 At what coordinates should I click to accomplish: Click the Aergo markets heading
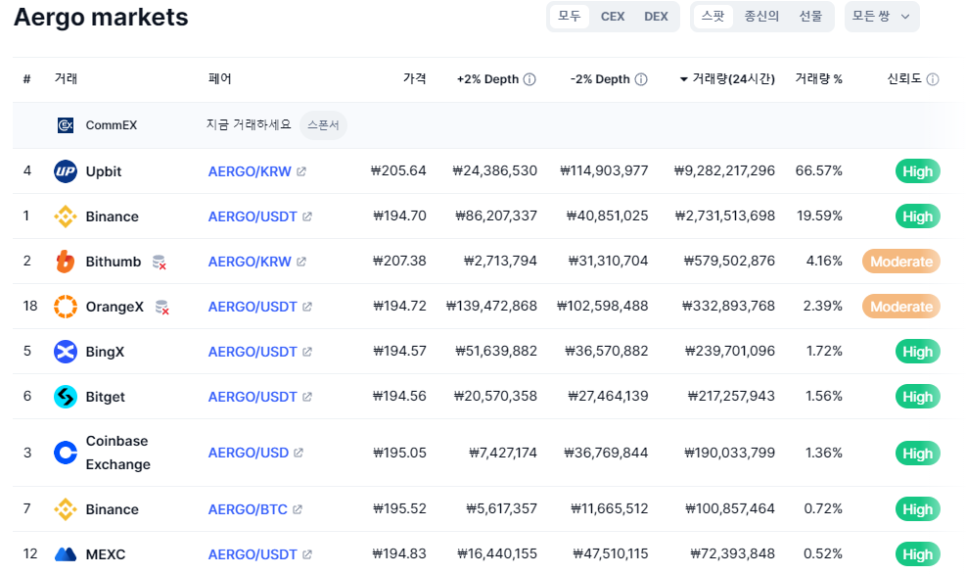coord(101,17)
